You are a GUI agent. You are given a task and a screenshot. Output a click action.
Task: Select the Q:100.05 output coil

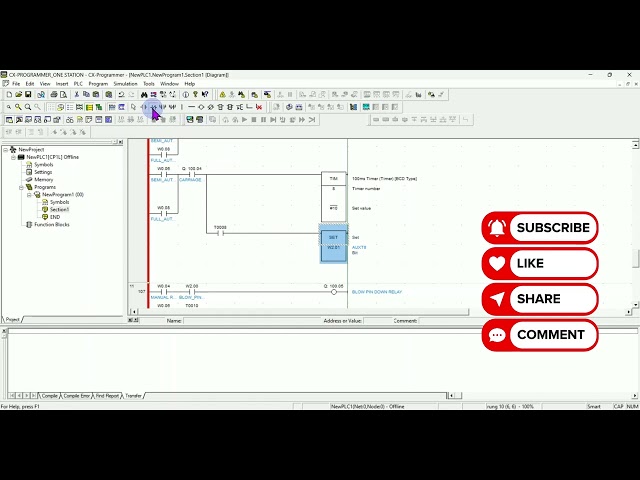[334, 290]
